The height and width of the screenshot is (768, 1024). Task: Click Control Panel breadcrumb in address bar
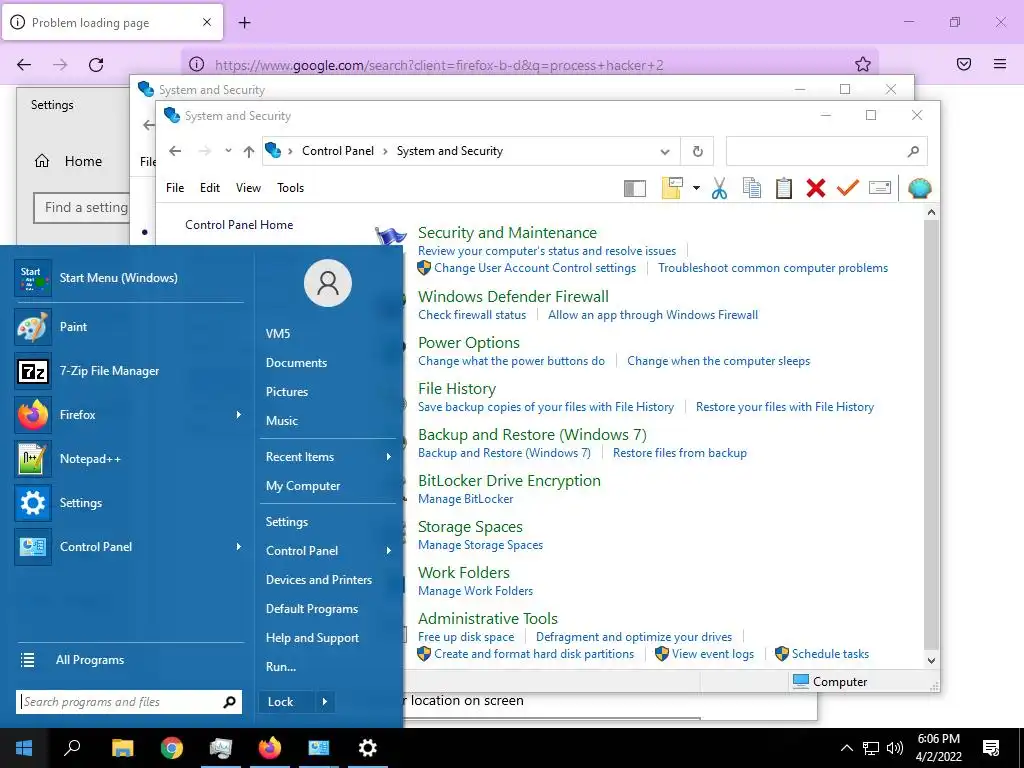click(x=338, y=151)
